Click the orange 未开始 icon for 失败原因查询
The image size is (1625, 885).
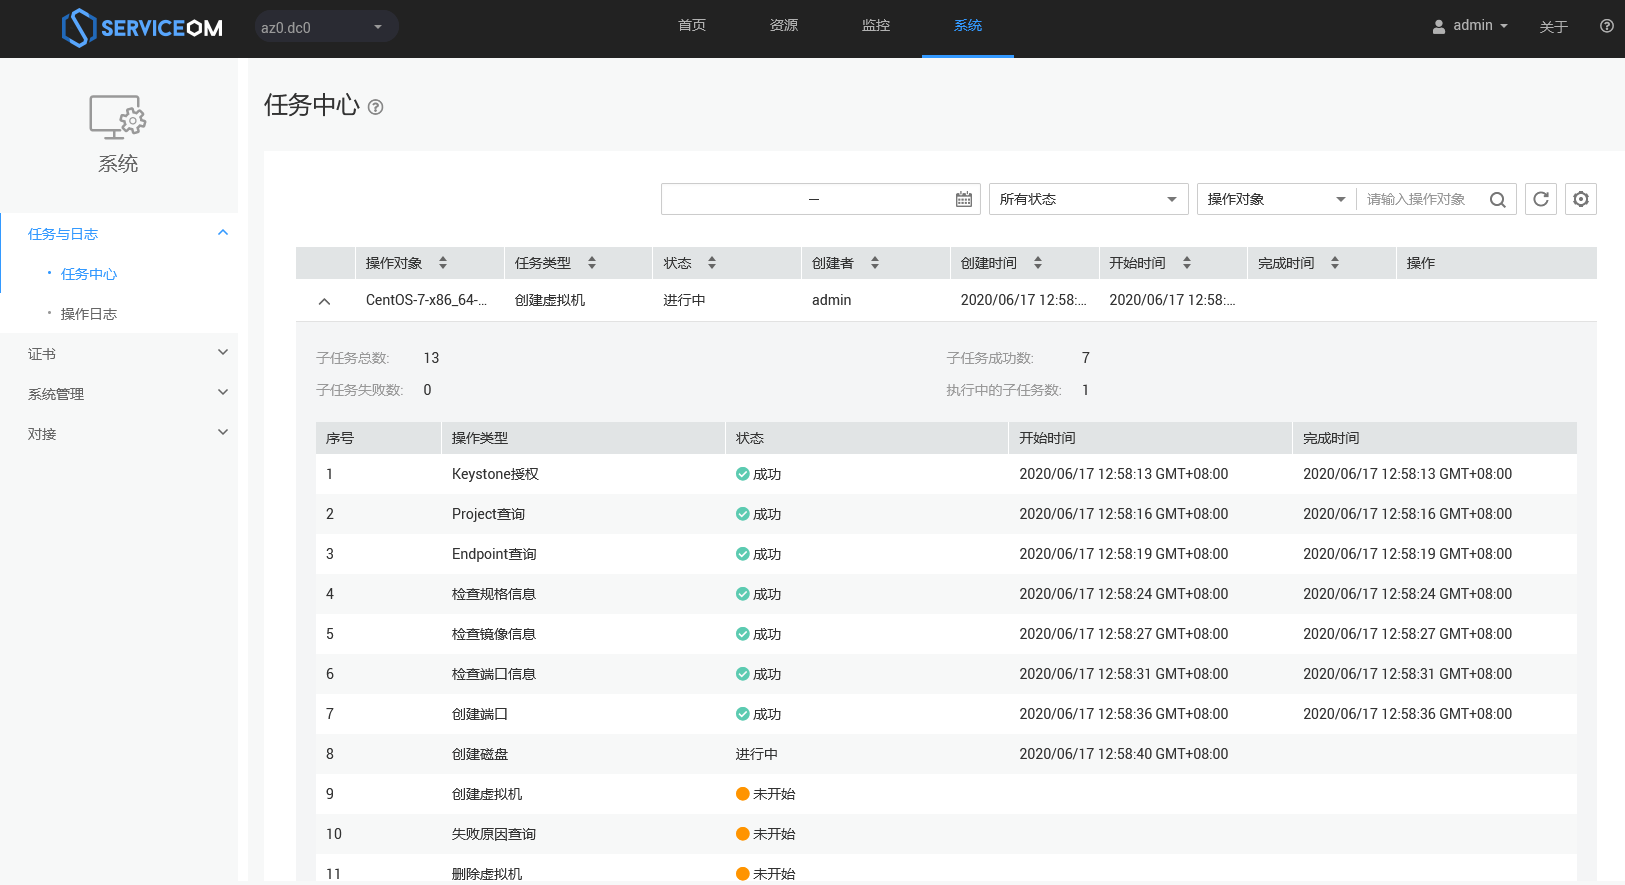pyautogui.click(x=743, y=834)
